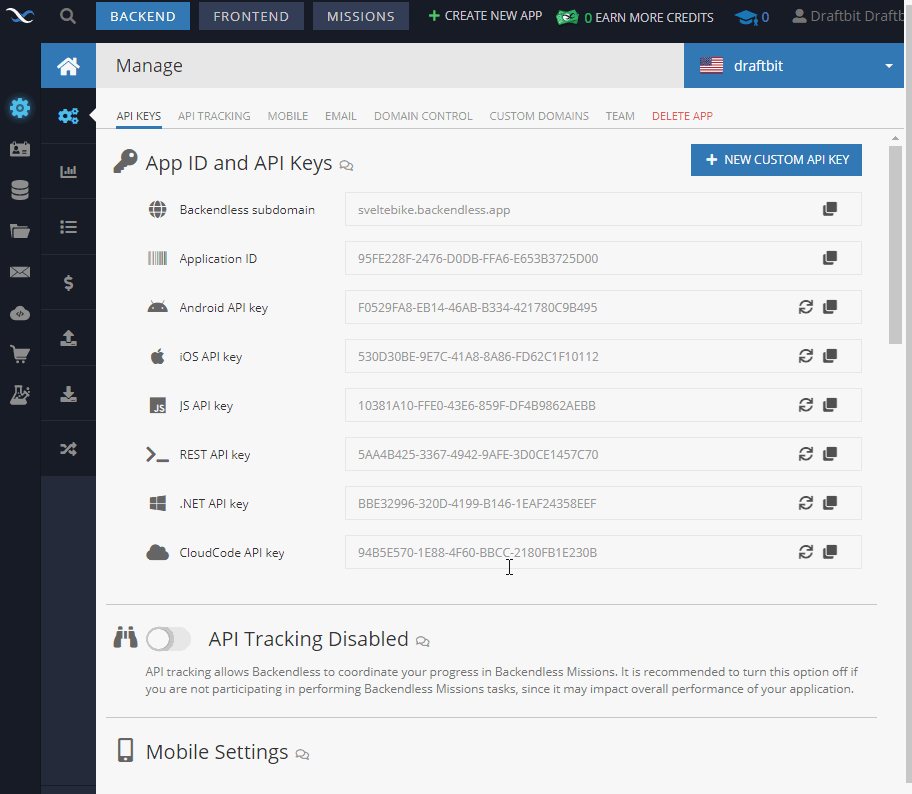Screen dimensions: 912x794
Task: Switch to the API KEYS tab
Action: [x=138, y=116]
